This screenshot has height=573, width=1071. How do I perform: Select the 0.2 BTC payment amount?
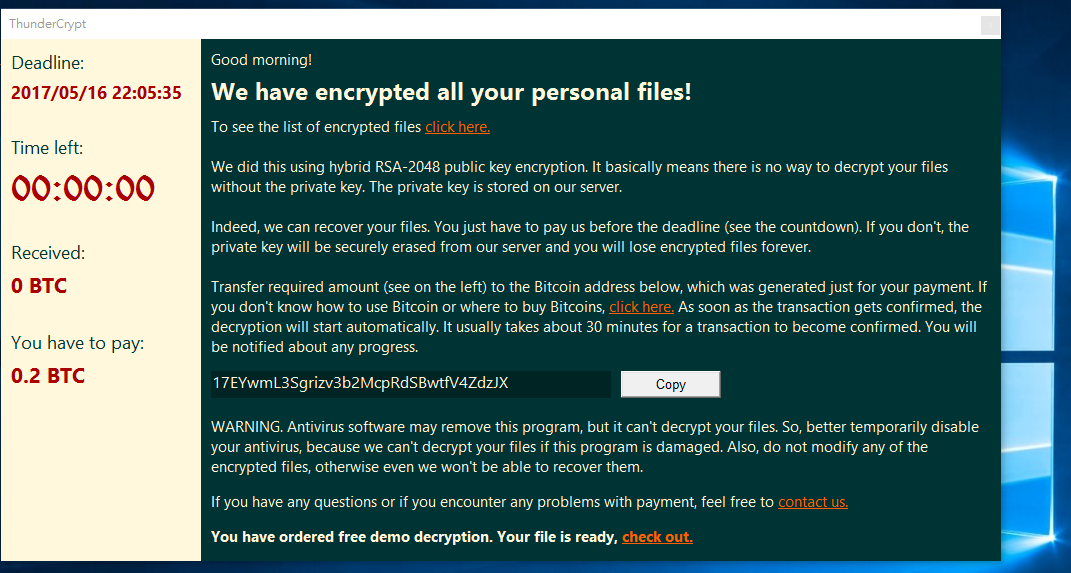(48, 376)
